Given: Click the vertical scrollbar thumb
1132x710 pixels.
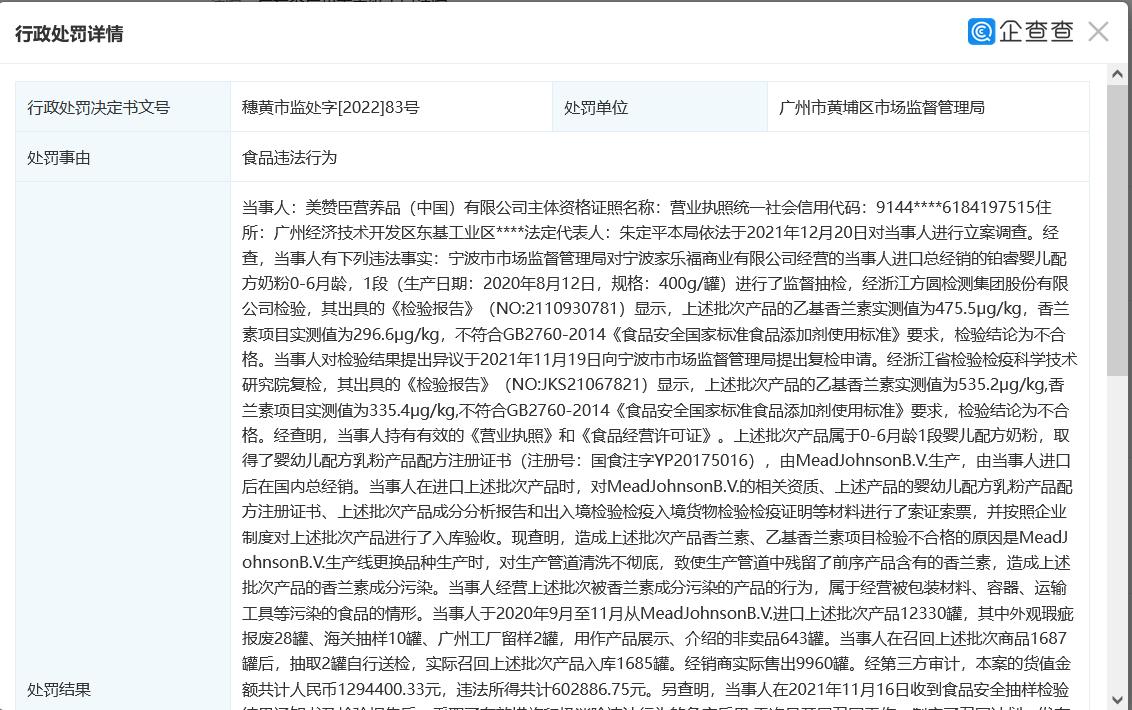Looking at the screenshot, I should pyautogui.click(x=1117, y=230).
